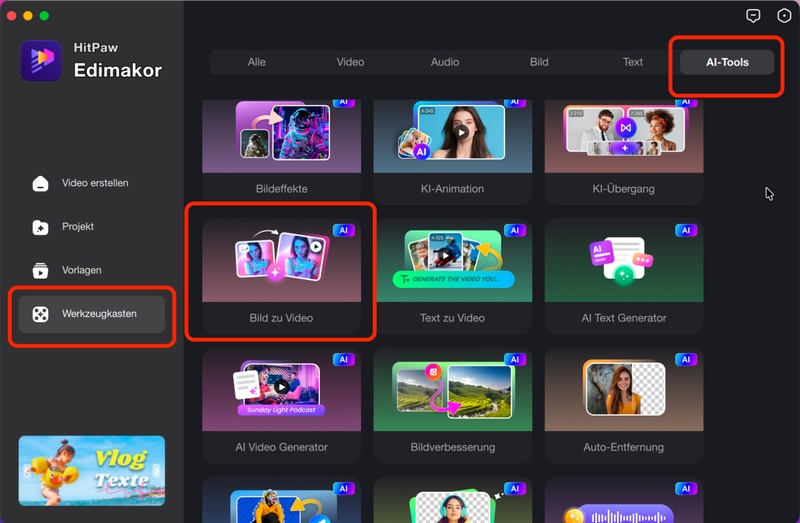This screenshot has height=523, width=800.
Task: Open the AI-Tools tab
Action: 727,62
